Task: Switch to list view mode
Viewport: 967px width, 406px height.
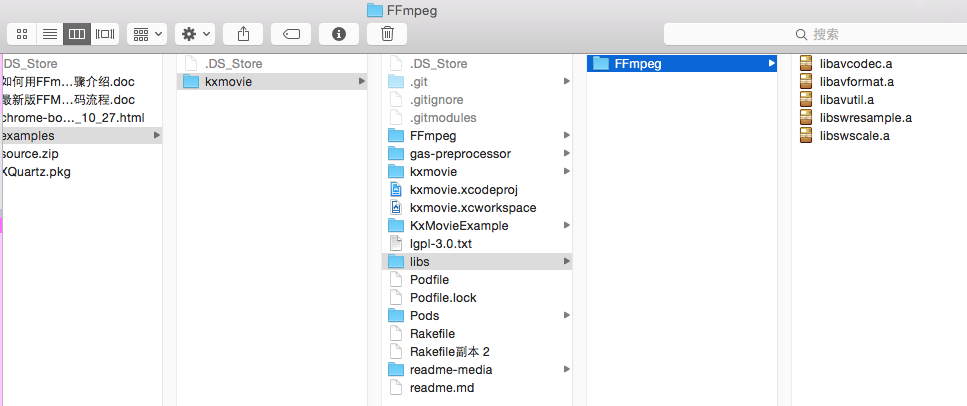Action: [x=50, y=34]
